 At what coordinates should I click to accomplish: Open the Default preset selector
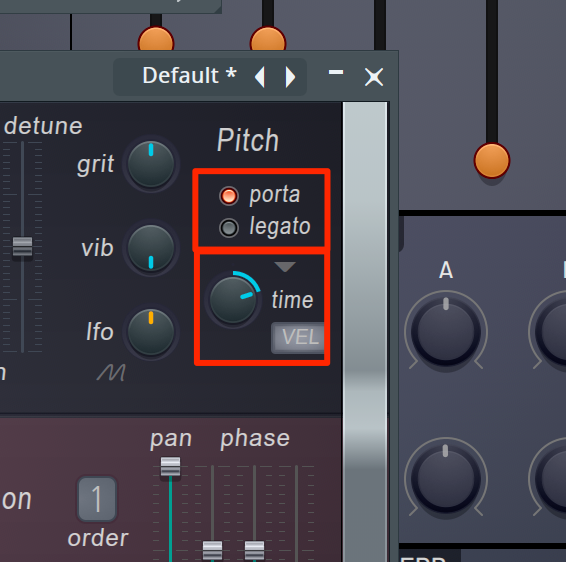click(x=190, y=76)
